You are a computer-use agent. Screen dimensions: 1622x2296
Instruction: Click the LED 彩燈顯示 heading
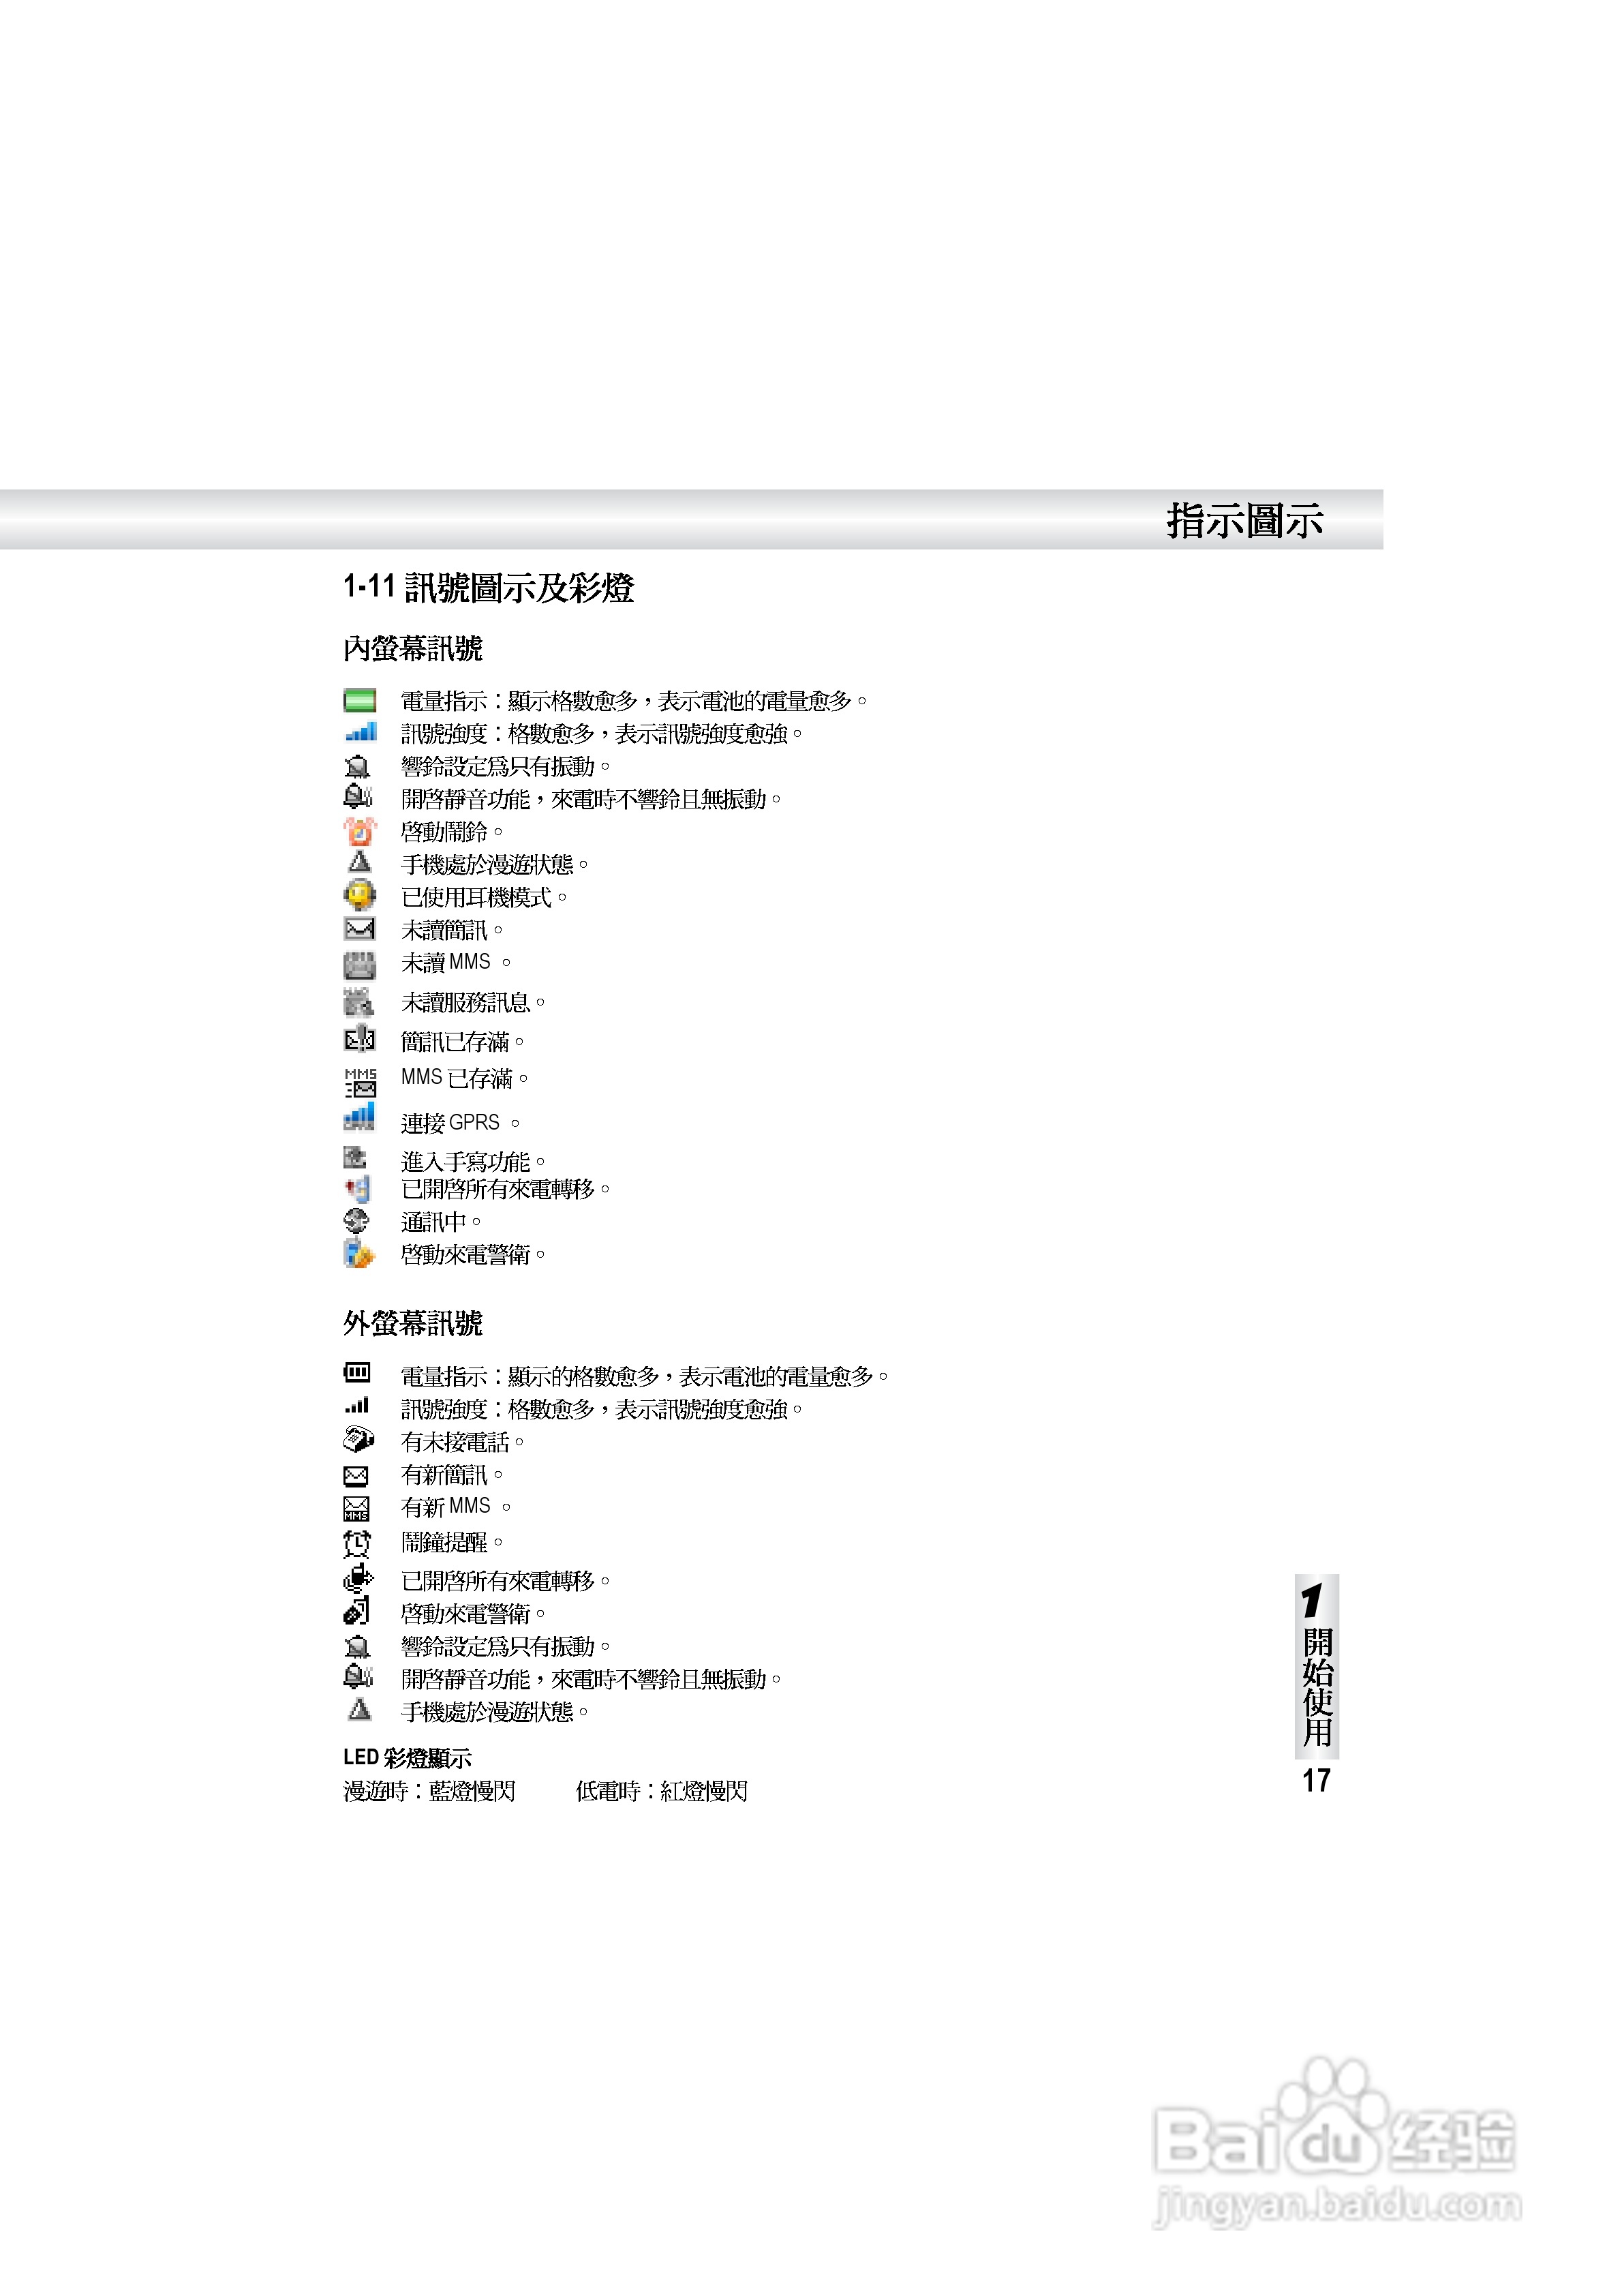tap(407, 1758)
